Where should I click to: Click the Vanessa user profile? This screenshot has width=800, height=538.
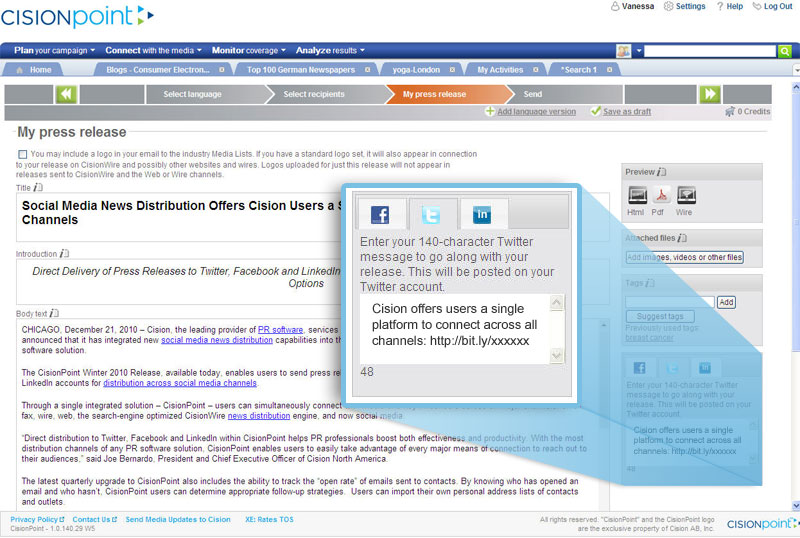[633, 6]
